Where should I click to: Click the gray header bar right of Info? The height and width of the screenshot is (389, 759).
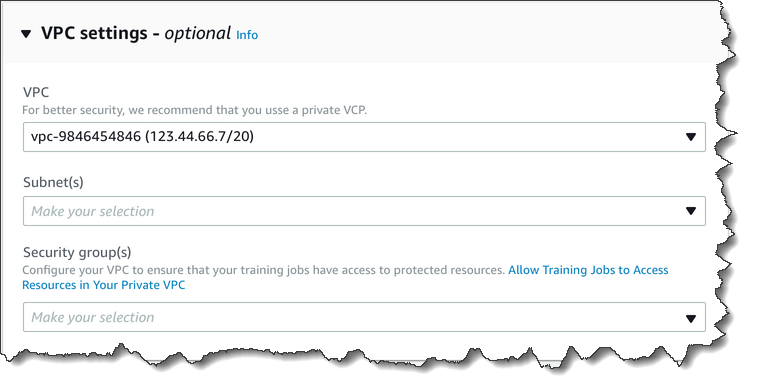pos(484,34)
